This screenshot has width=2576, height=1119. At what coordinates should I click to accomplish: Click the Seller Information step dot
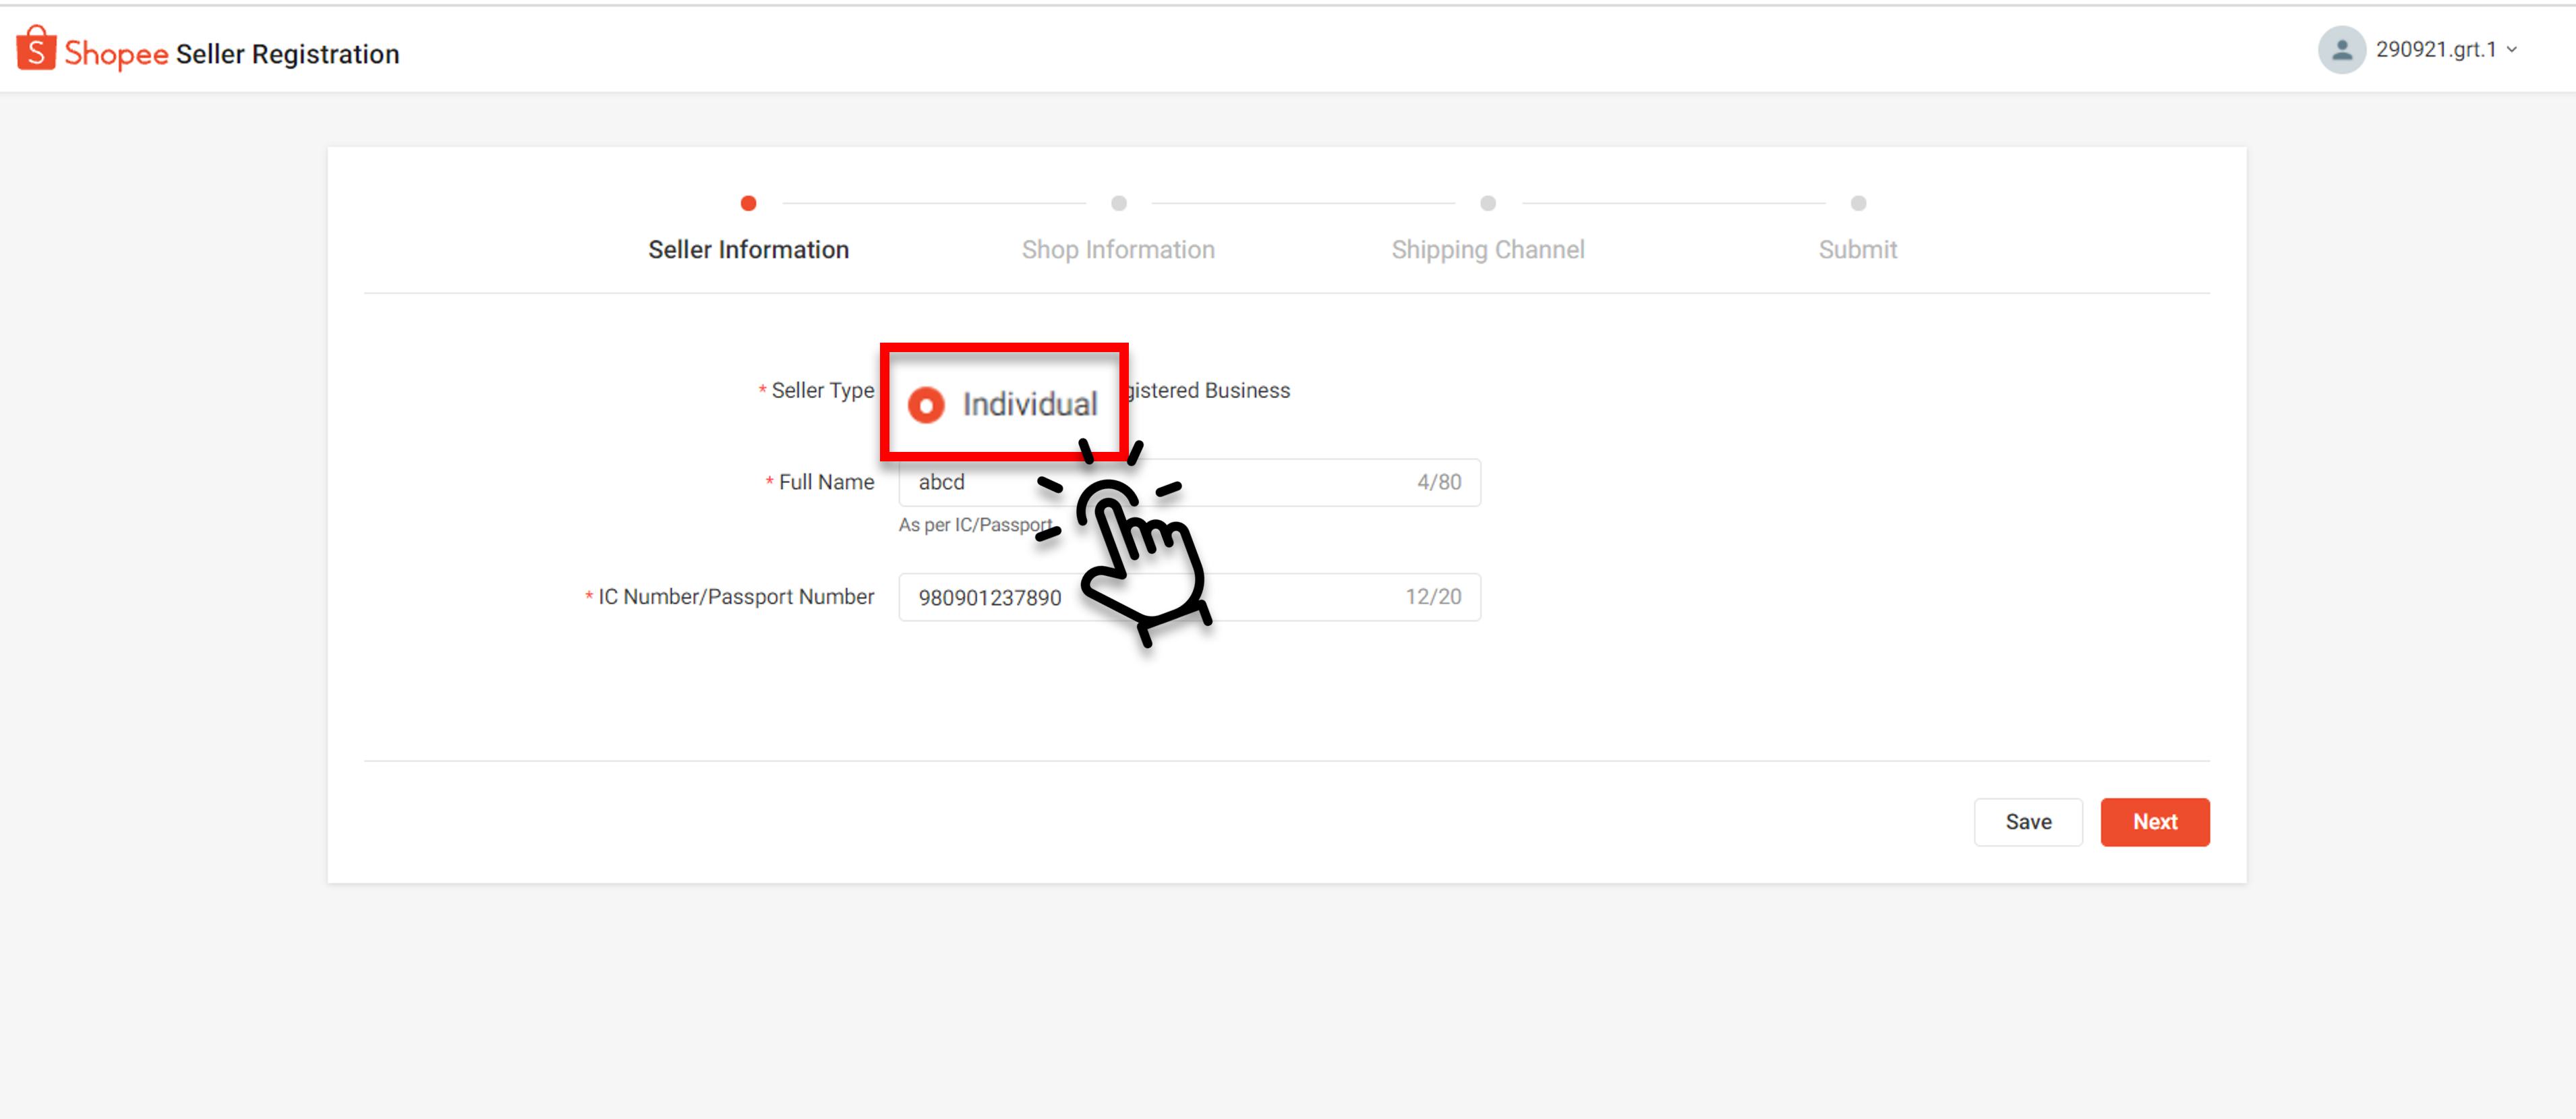tap(748, 203)
